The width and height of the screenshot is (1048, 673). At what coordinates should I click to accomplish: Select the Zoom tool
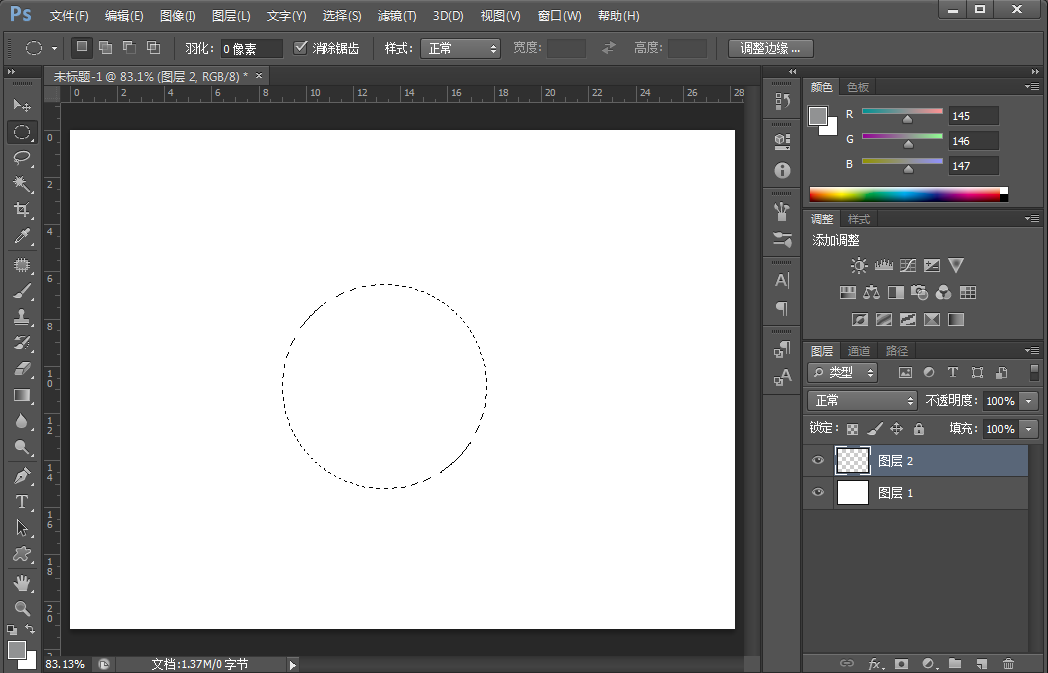(22, 608)
